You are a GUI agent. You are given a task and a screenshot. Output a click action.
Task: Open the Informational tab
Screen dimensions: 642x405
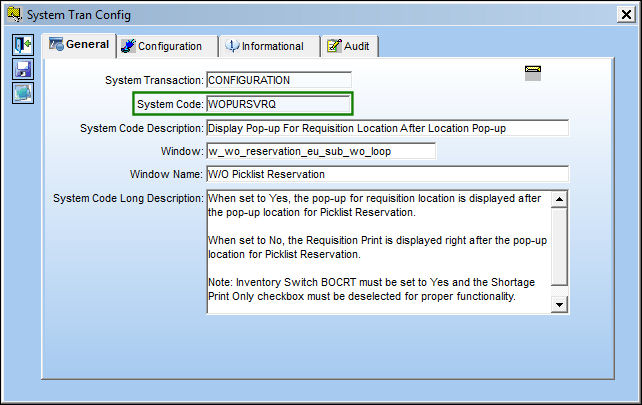click(x=269, y=46)
